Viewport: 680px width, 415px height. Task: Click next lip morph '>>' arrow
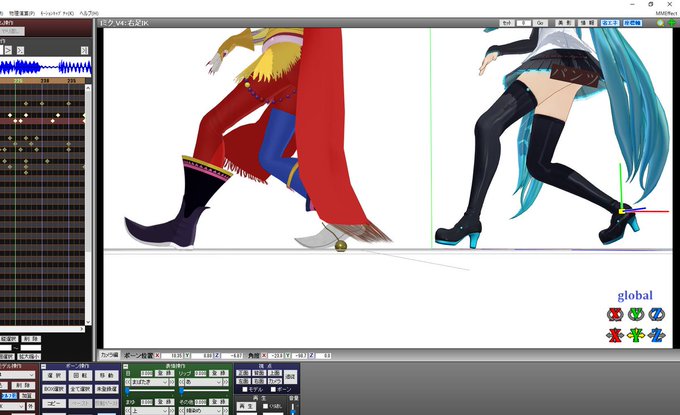226,382
